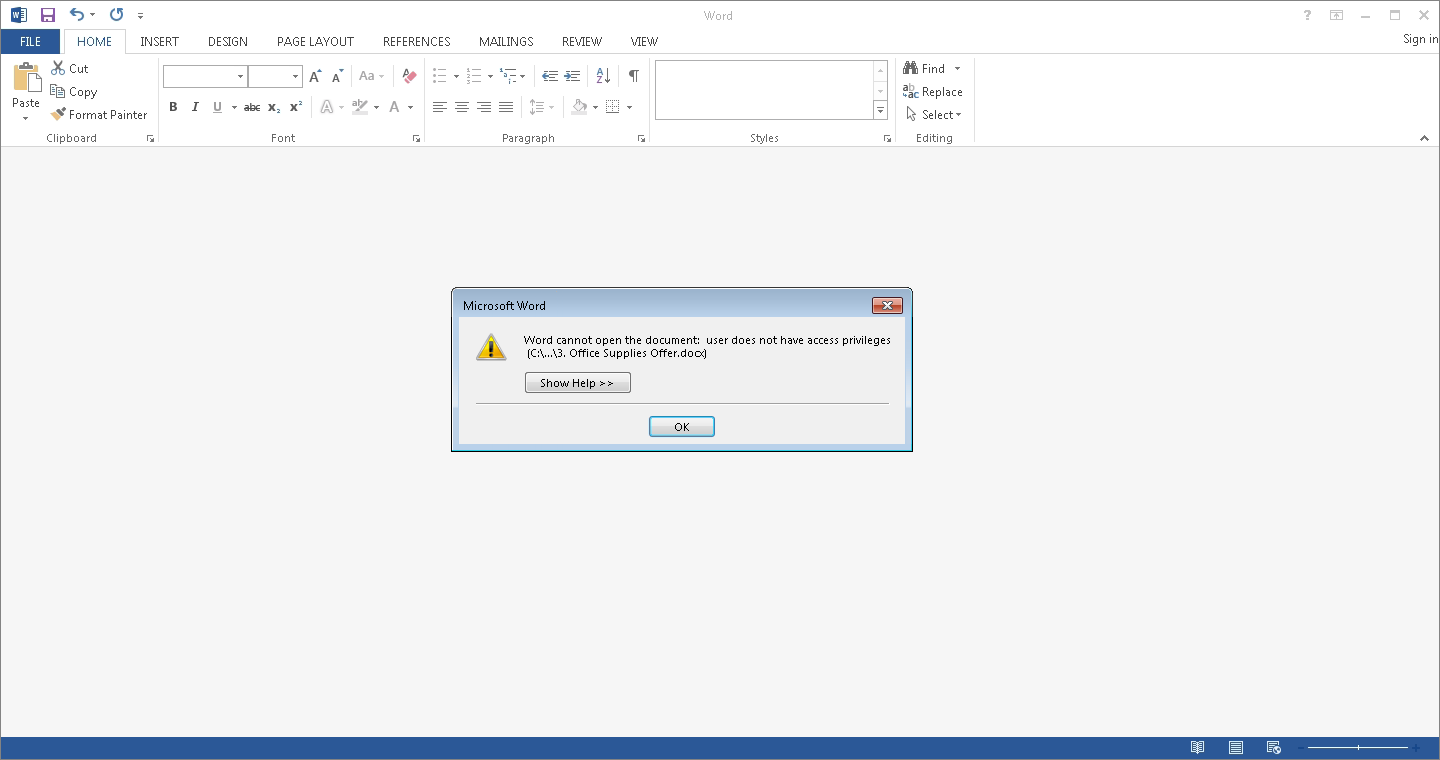1440x760 pixels.
Task: Click the Justify alignment icon
Action: [x=506, y=107]
